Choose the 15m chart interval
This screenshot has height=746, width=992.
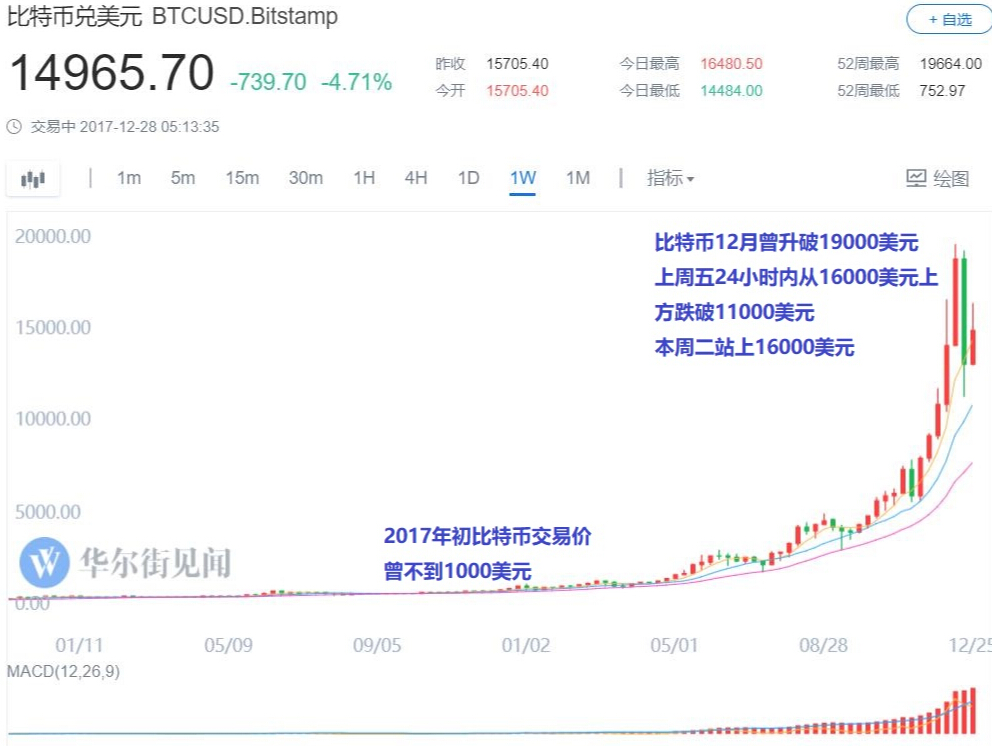[242, 179]
